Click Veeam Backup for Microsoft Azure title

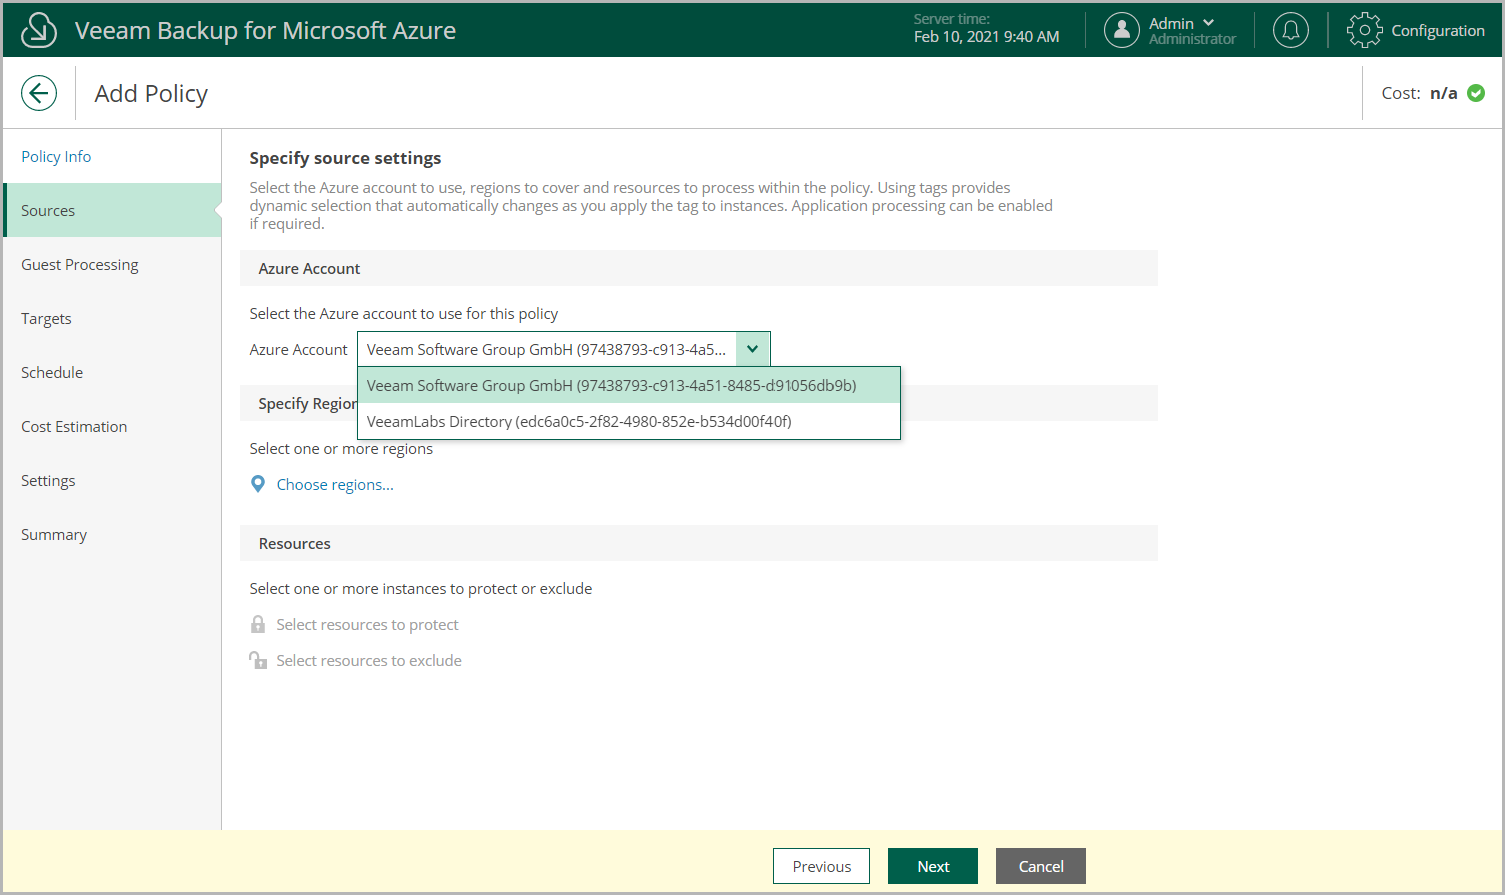(x=265, y=30)
